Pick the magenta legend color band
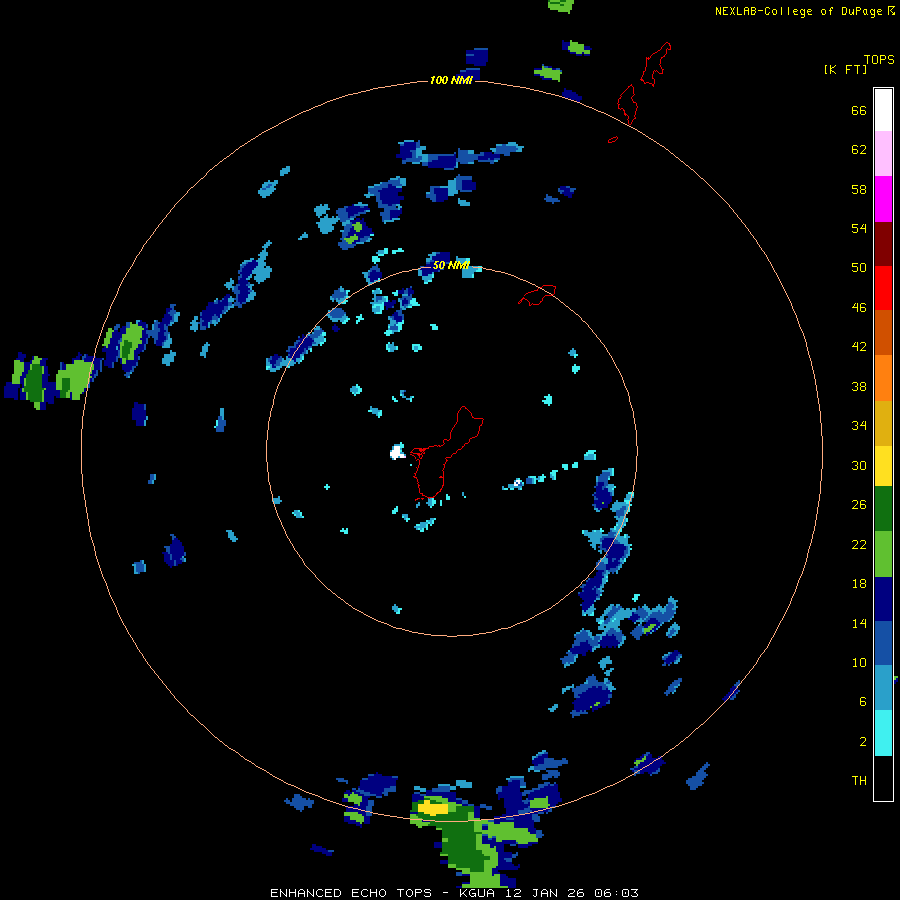The height and width of the screenshot is (900, 900). (883, 199)
